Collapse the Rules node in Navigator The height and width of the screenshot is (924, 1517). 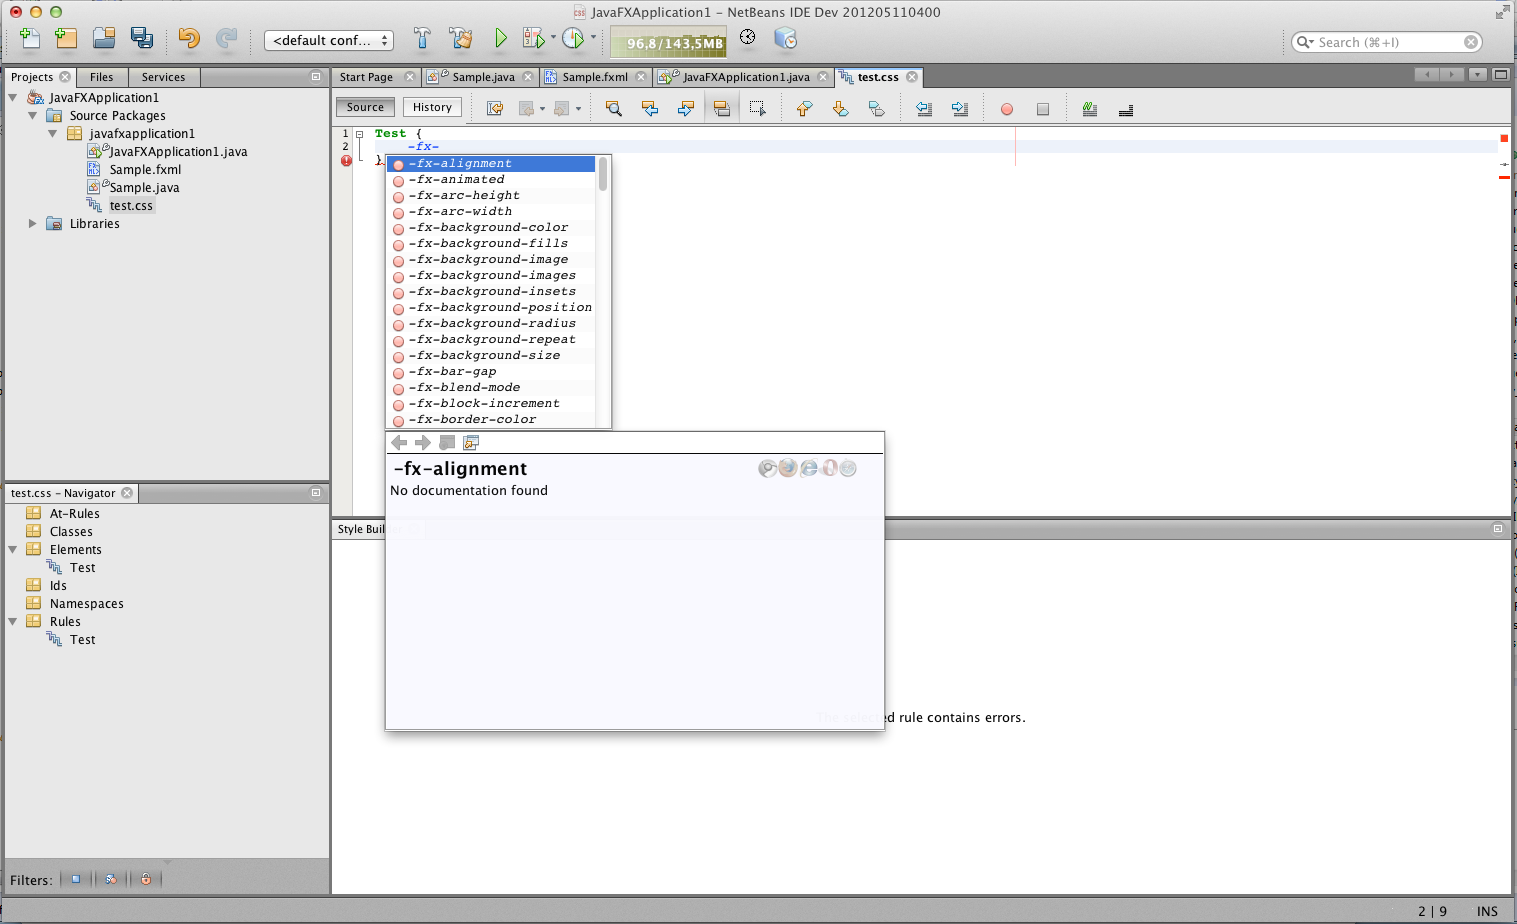[x=13, y=622]
